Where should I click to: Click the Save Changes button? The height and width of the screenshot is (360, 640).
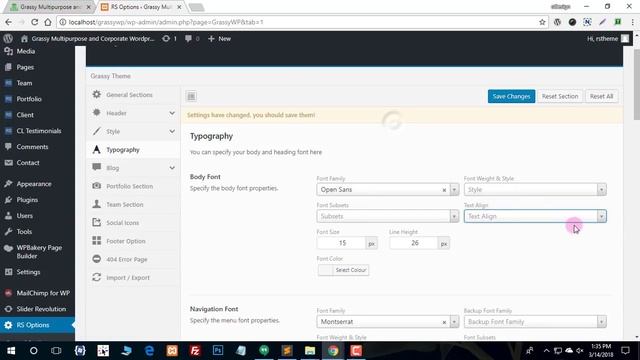pyautogui.click(x=511, y=96)
